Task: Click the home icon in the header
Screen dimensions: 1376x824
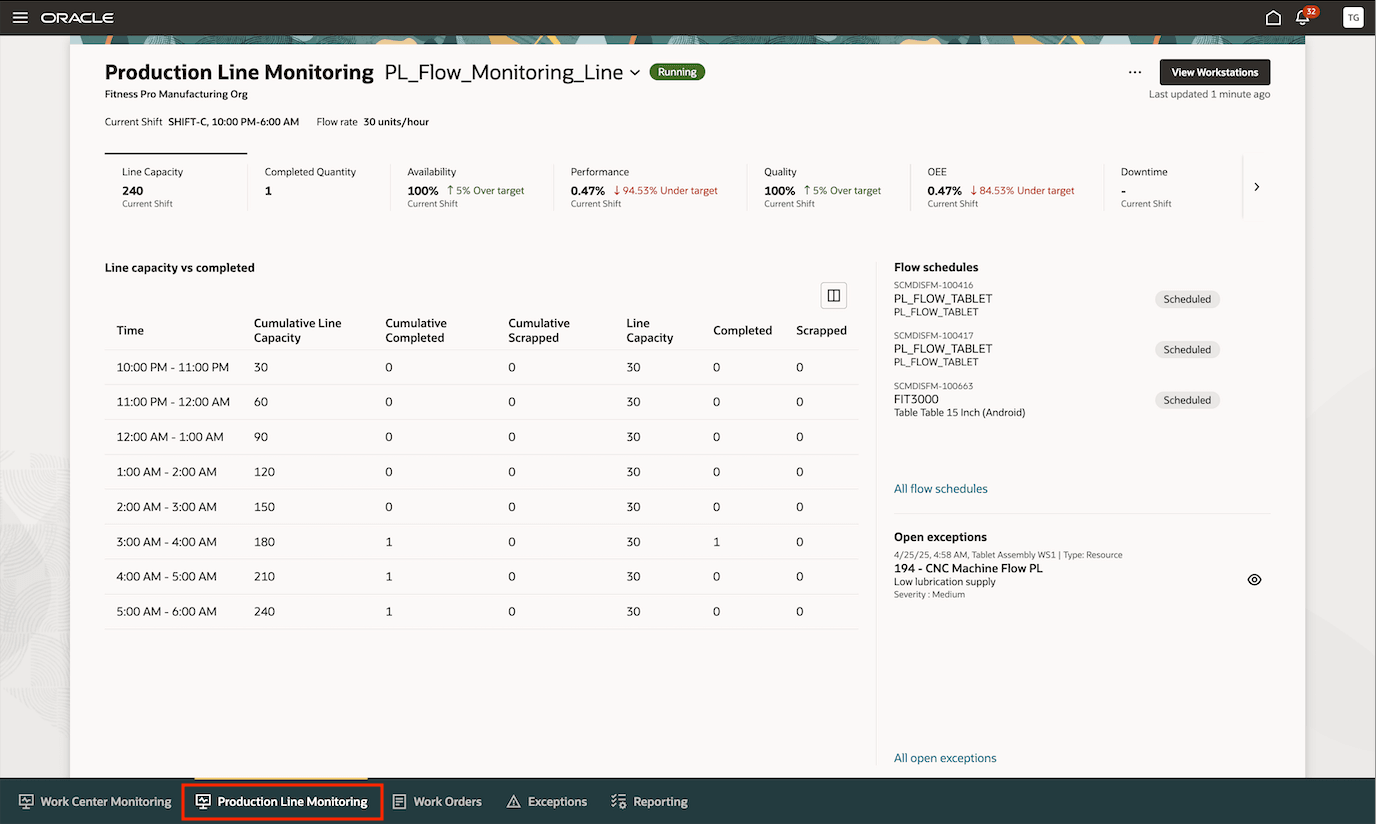Action: click(1272, 17)
